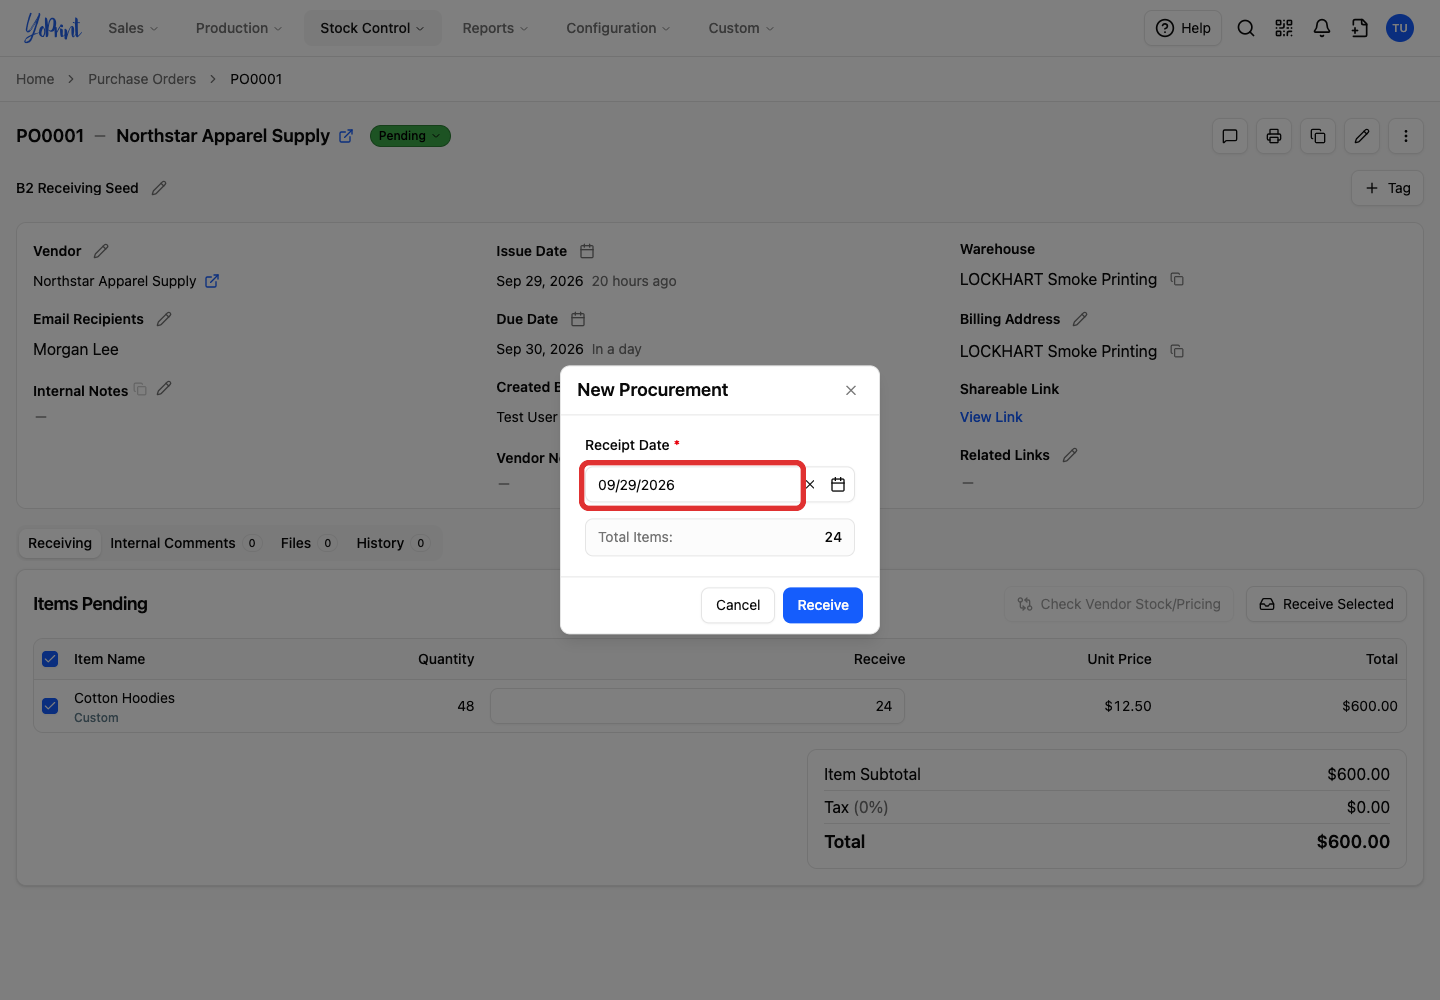The image size is (1440, 1000).
Task: Click the duplicate purchase order icon
Action: click(x=1318, y=136)
